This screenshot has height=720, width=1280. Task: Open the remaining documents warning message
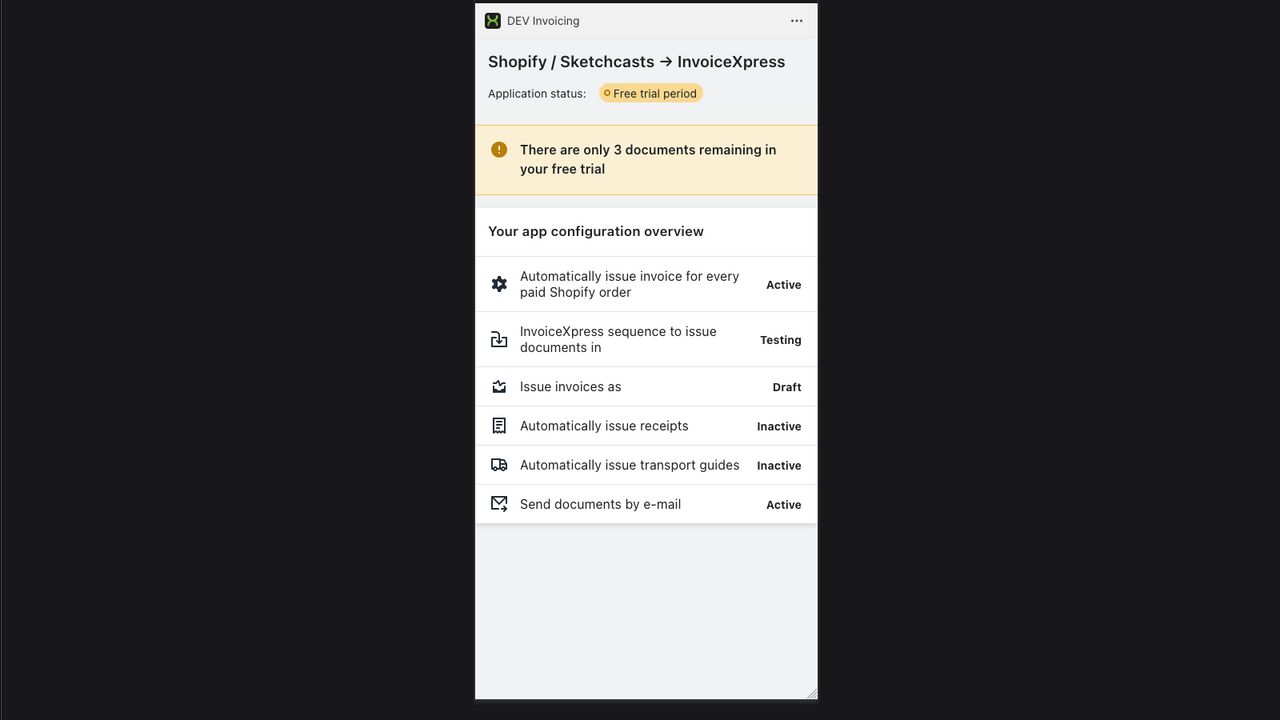(648, 159)
